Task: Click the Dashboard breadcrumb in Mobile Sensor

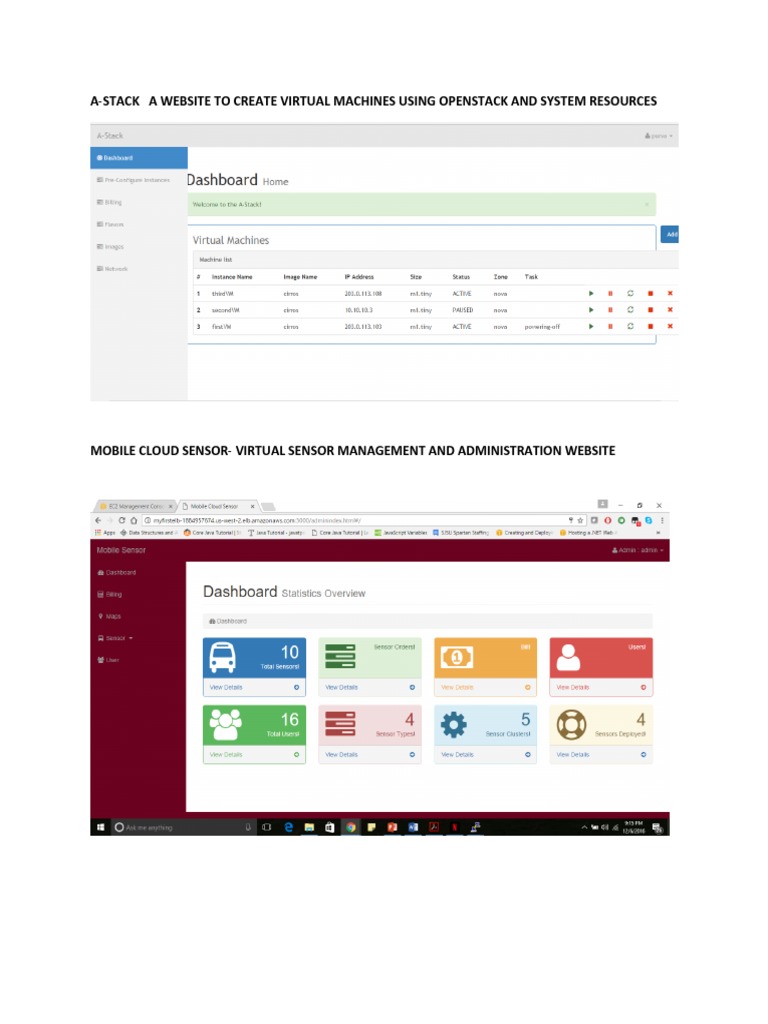Action: [228, 621]
